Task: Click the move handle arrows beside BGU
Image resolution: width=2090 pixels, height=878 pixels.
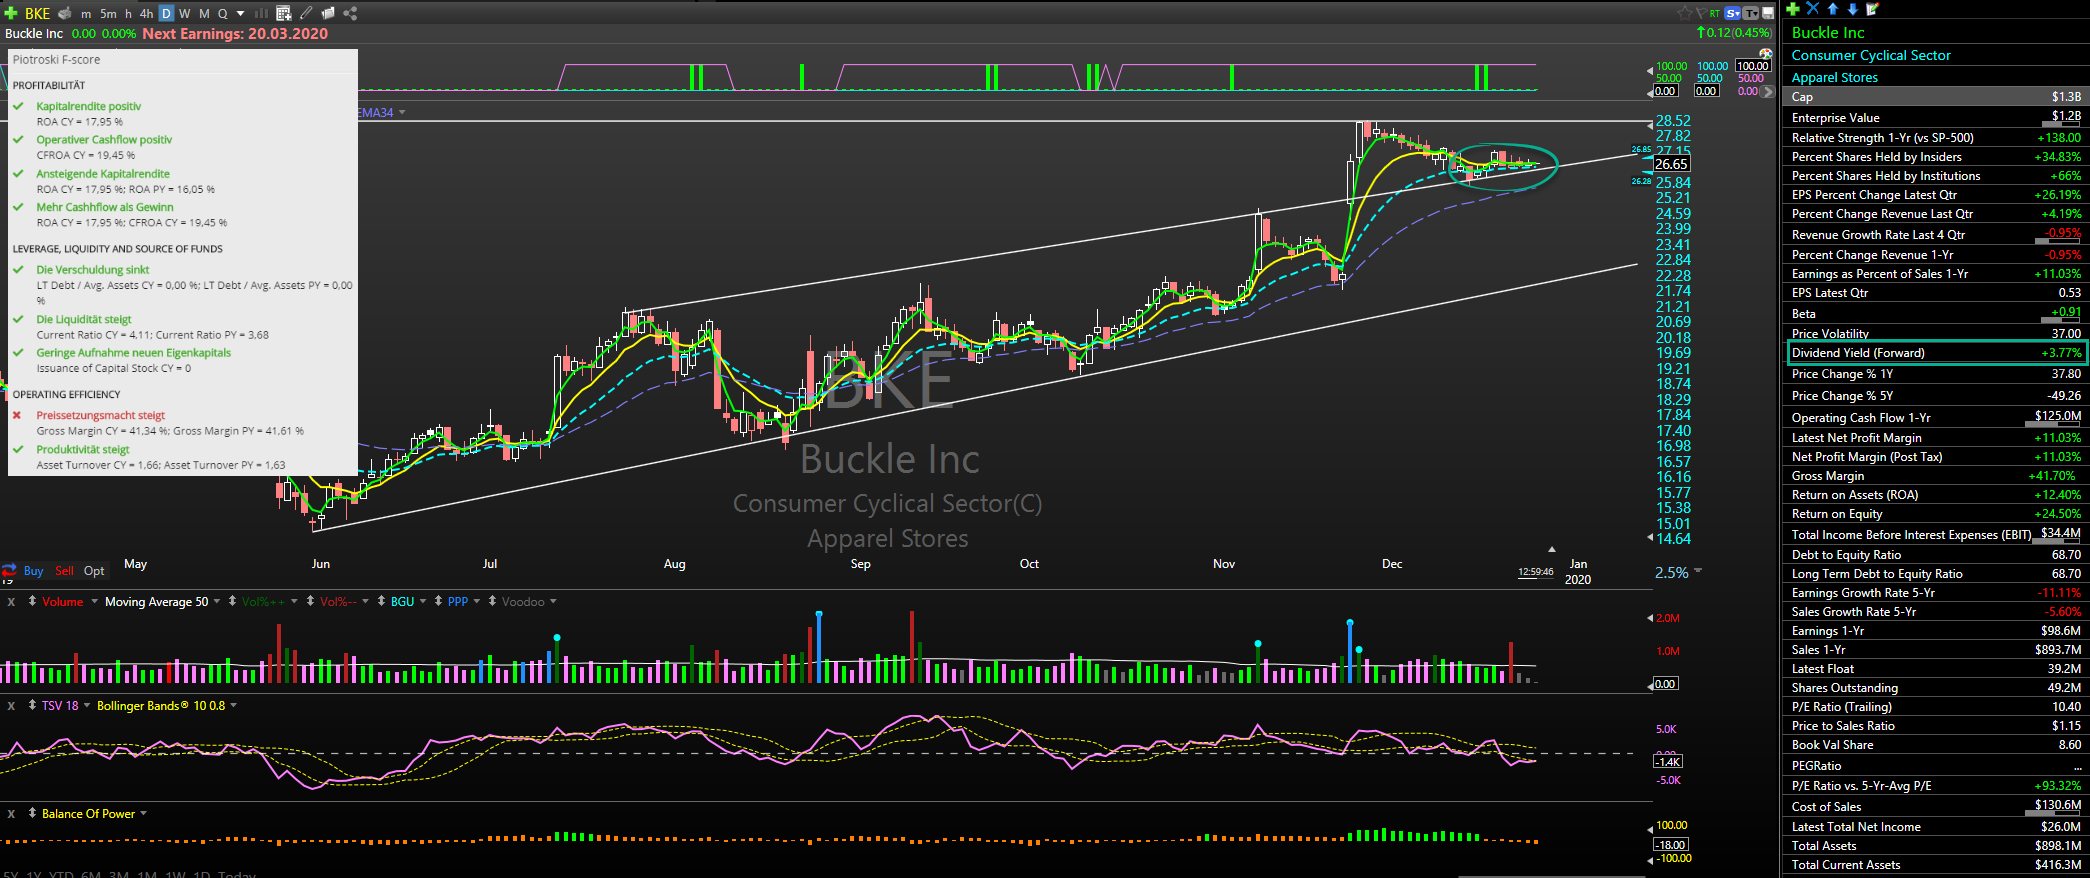Action: (x=381, y=601)
